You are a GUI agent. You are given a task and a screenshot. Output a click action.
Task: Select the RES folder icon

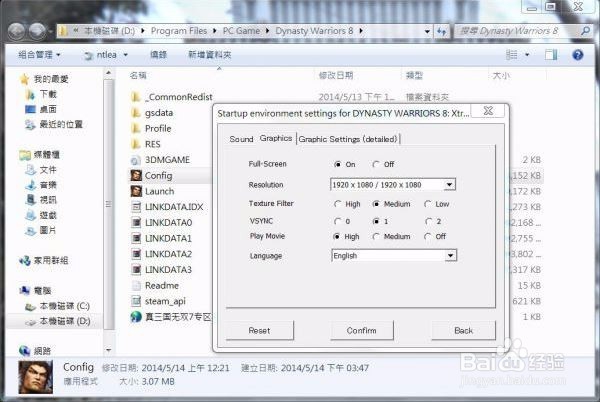point(135,144)
